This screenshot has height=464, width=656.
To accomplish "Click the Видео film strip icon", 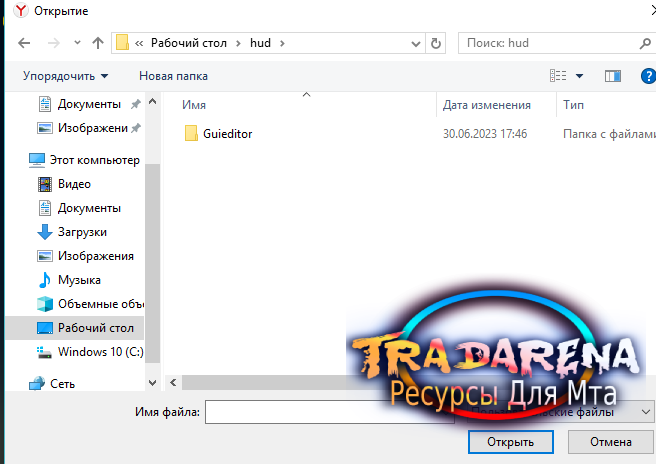I will [x=45, y=184].
